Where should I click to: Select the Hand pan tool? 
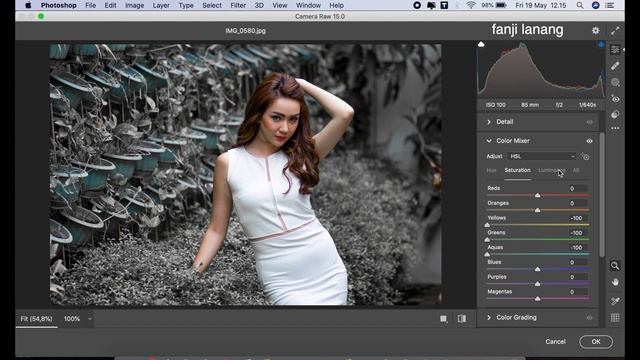tap(615, 282)
